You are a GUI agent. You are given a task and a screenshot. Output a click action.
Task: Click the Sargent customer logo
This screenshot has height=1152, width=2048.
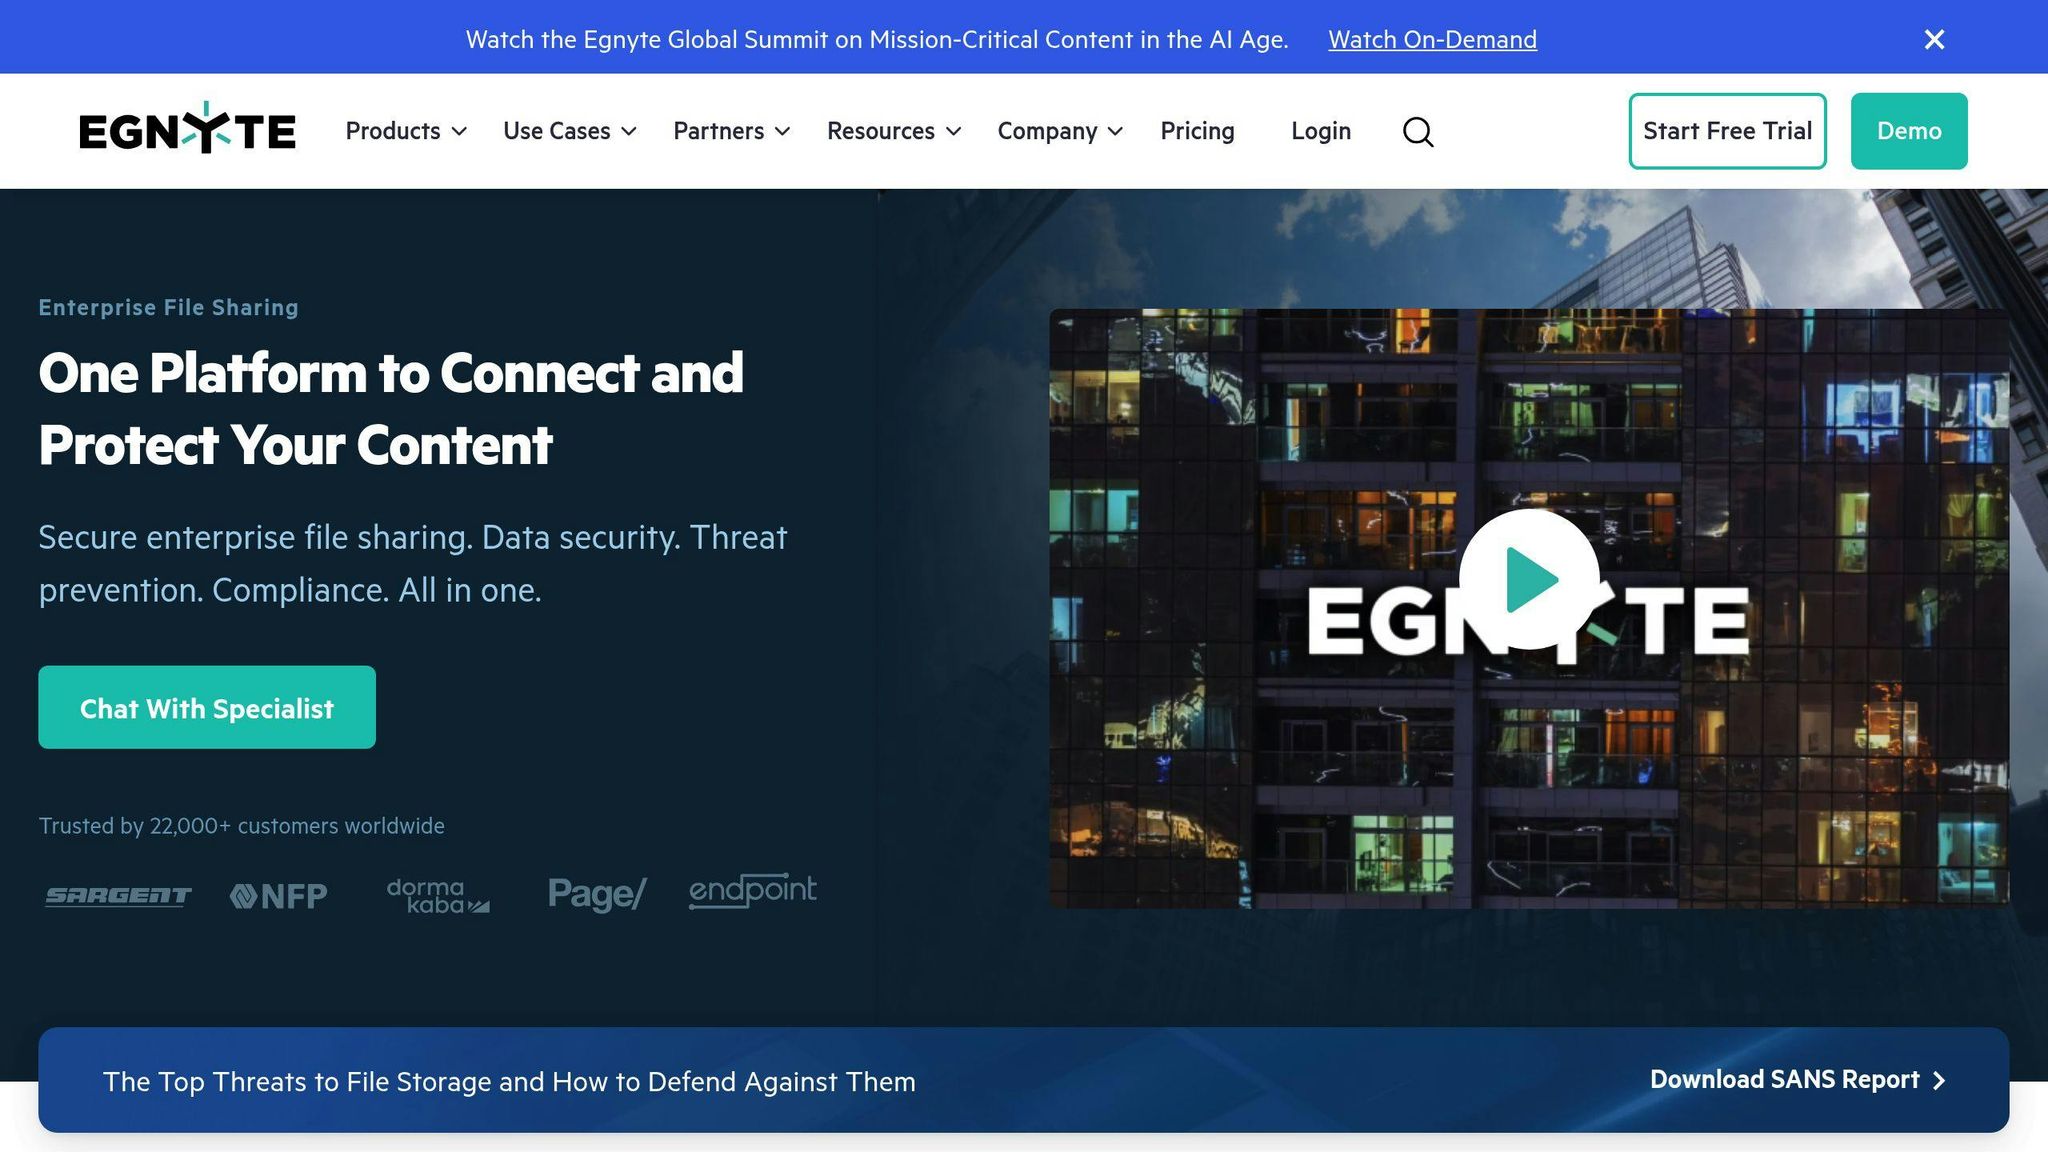118,895
